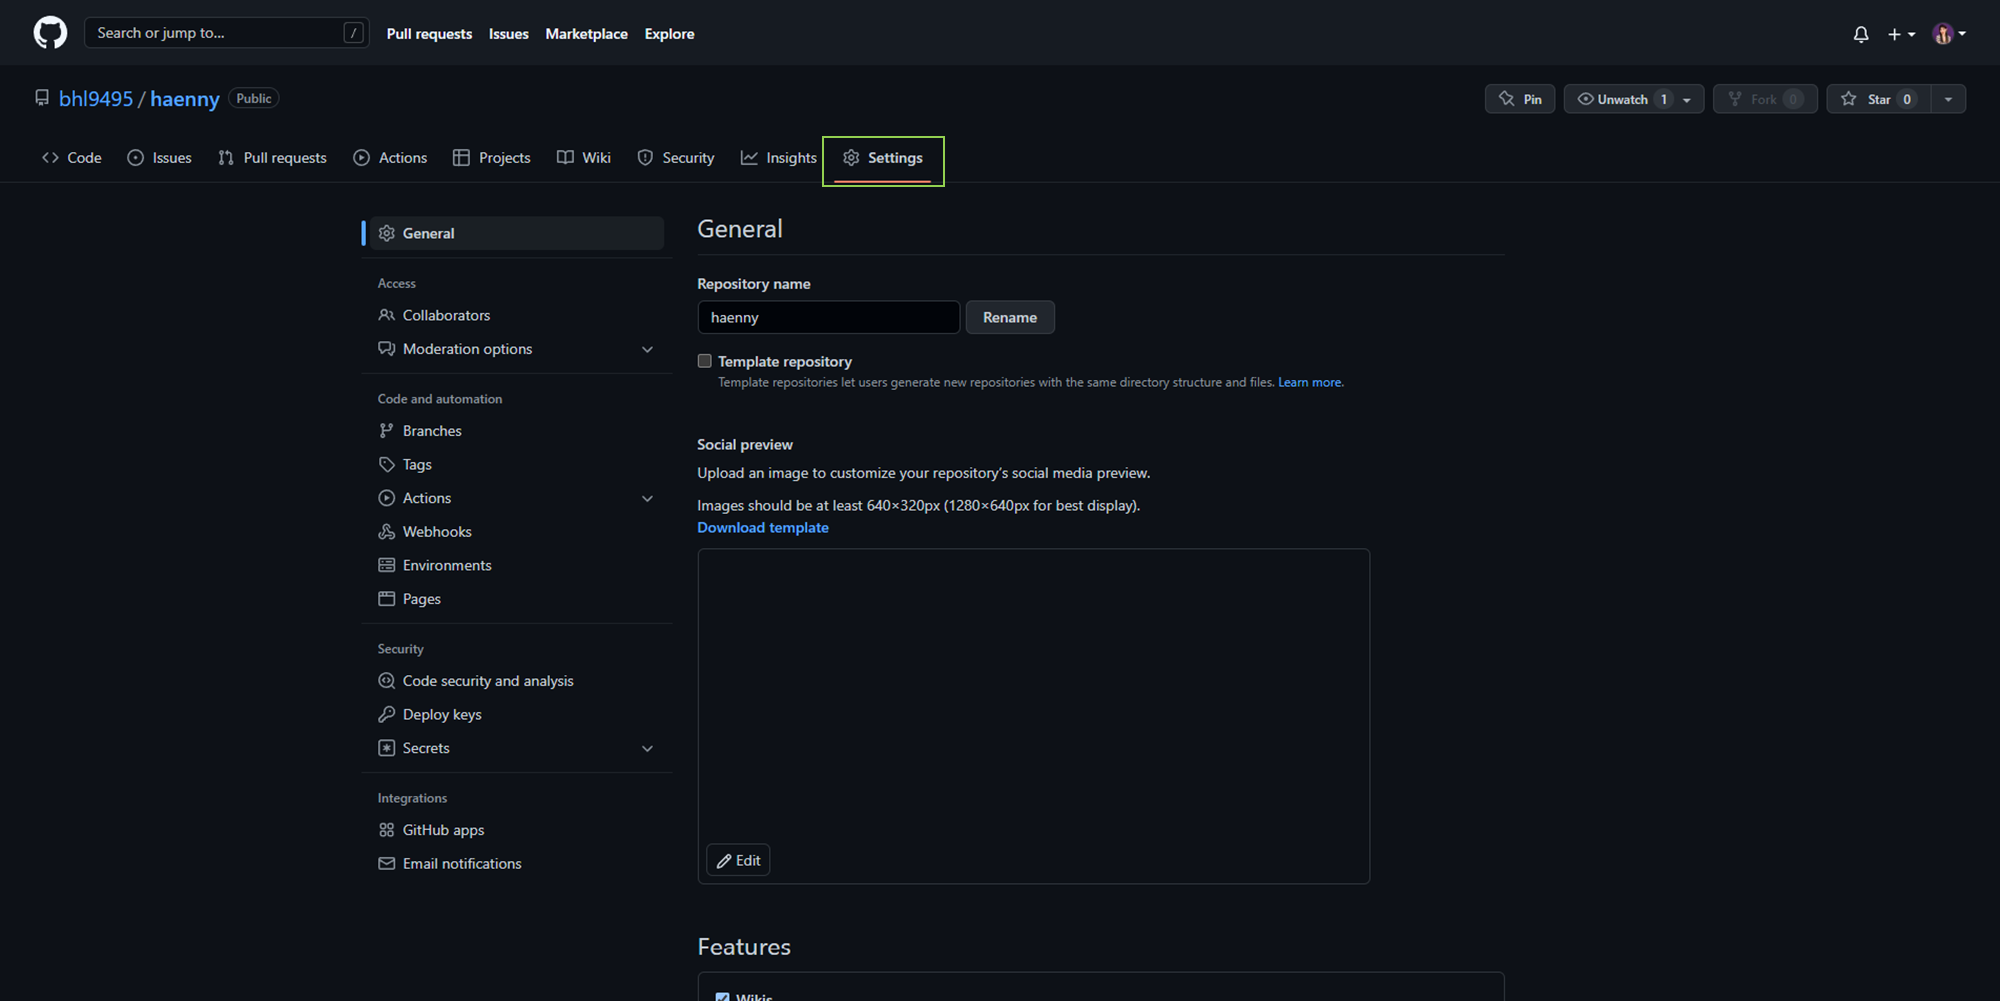Click Issues in the top navigation
2000x1001 pixels.
coord(509,33)
